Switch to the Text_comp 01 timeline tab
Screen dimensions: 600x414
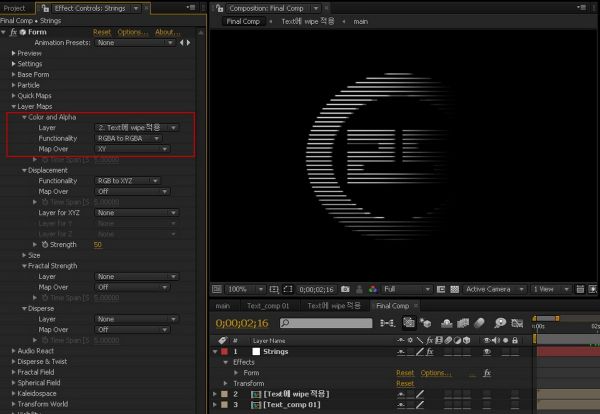click(x=268, y=306)
